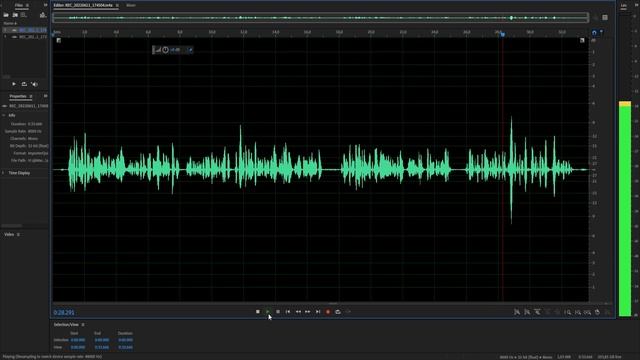Switch to the Selection/View panel tab
The height and width of the screenshot is (360, 640).
coord(66,324)
